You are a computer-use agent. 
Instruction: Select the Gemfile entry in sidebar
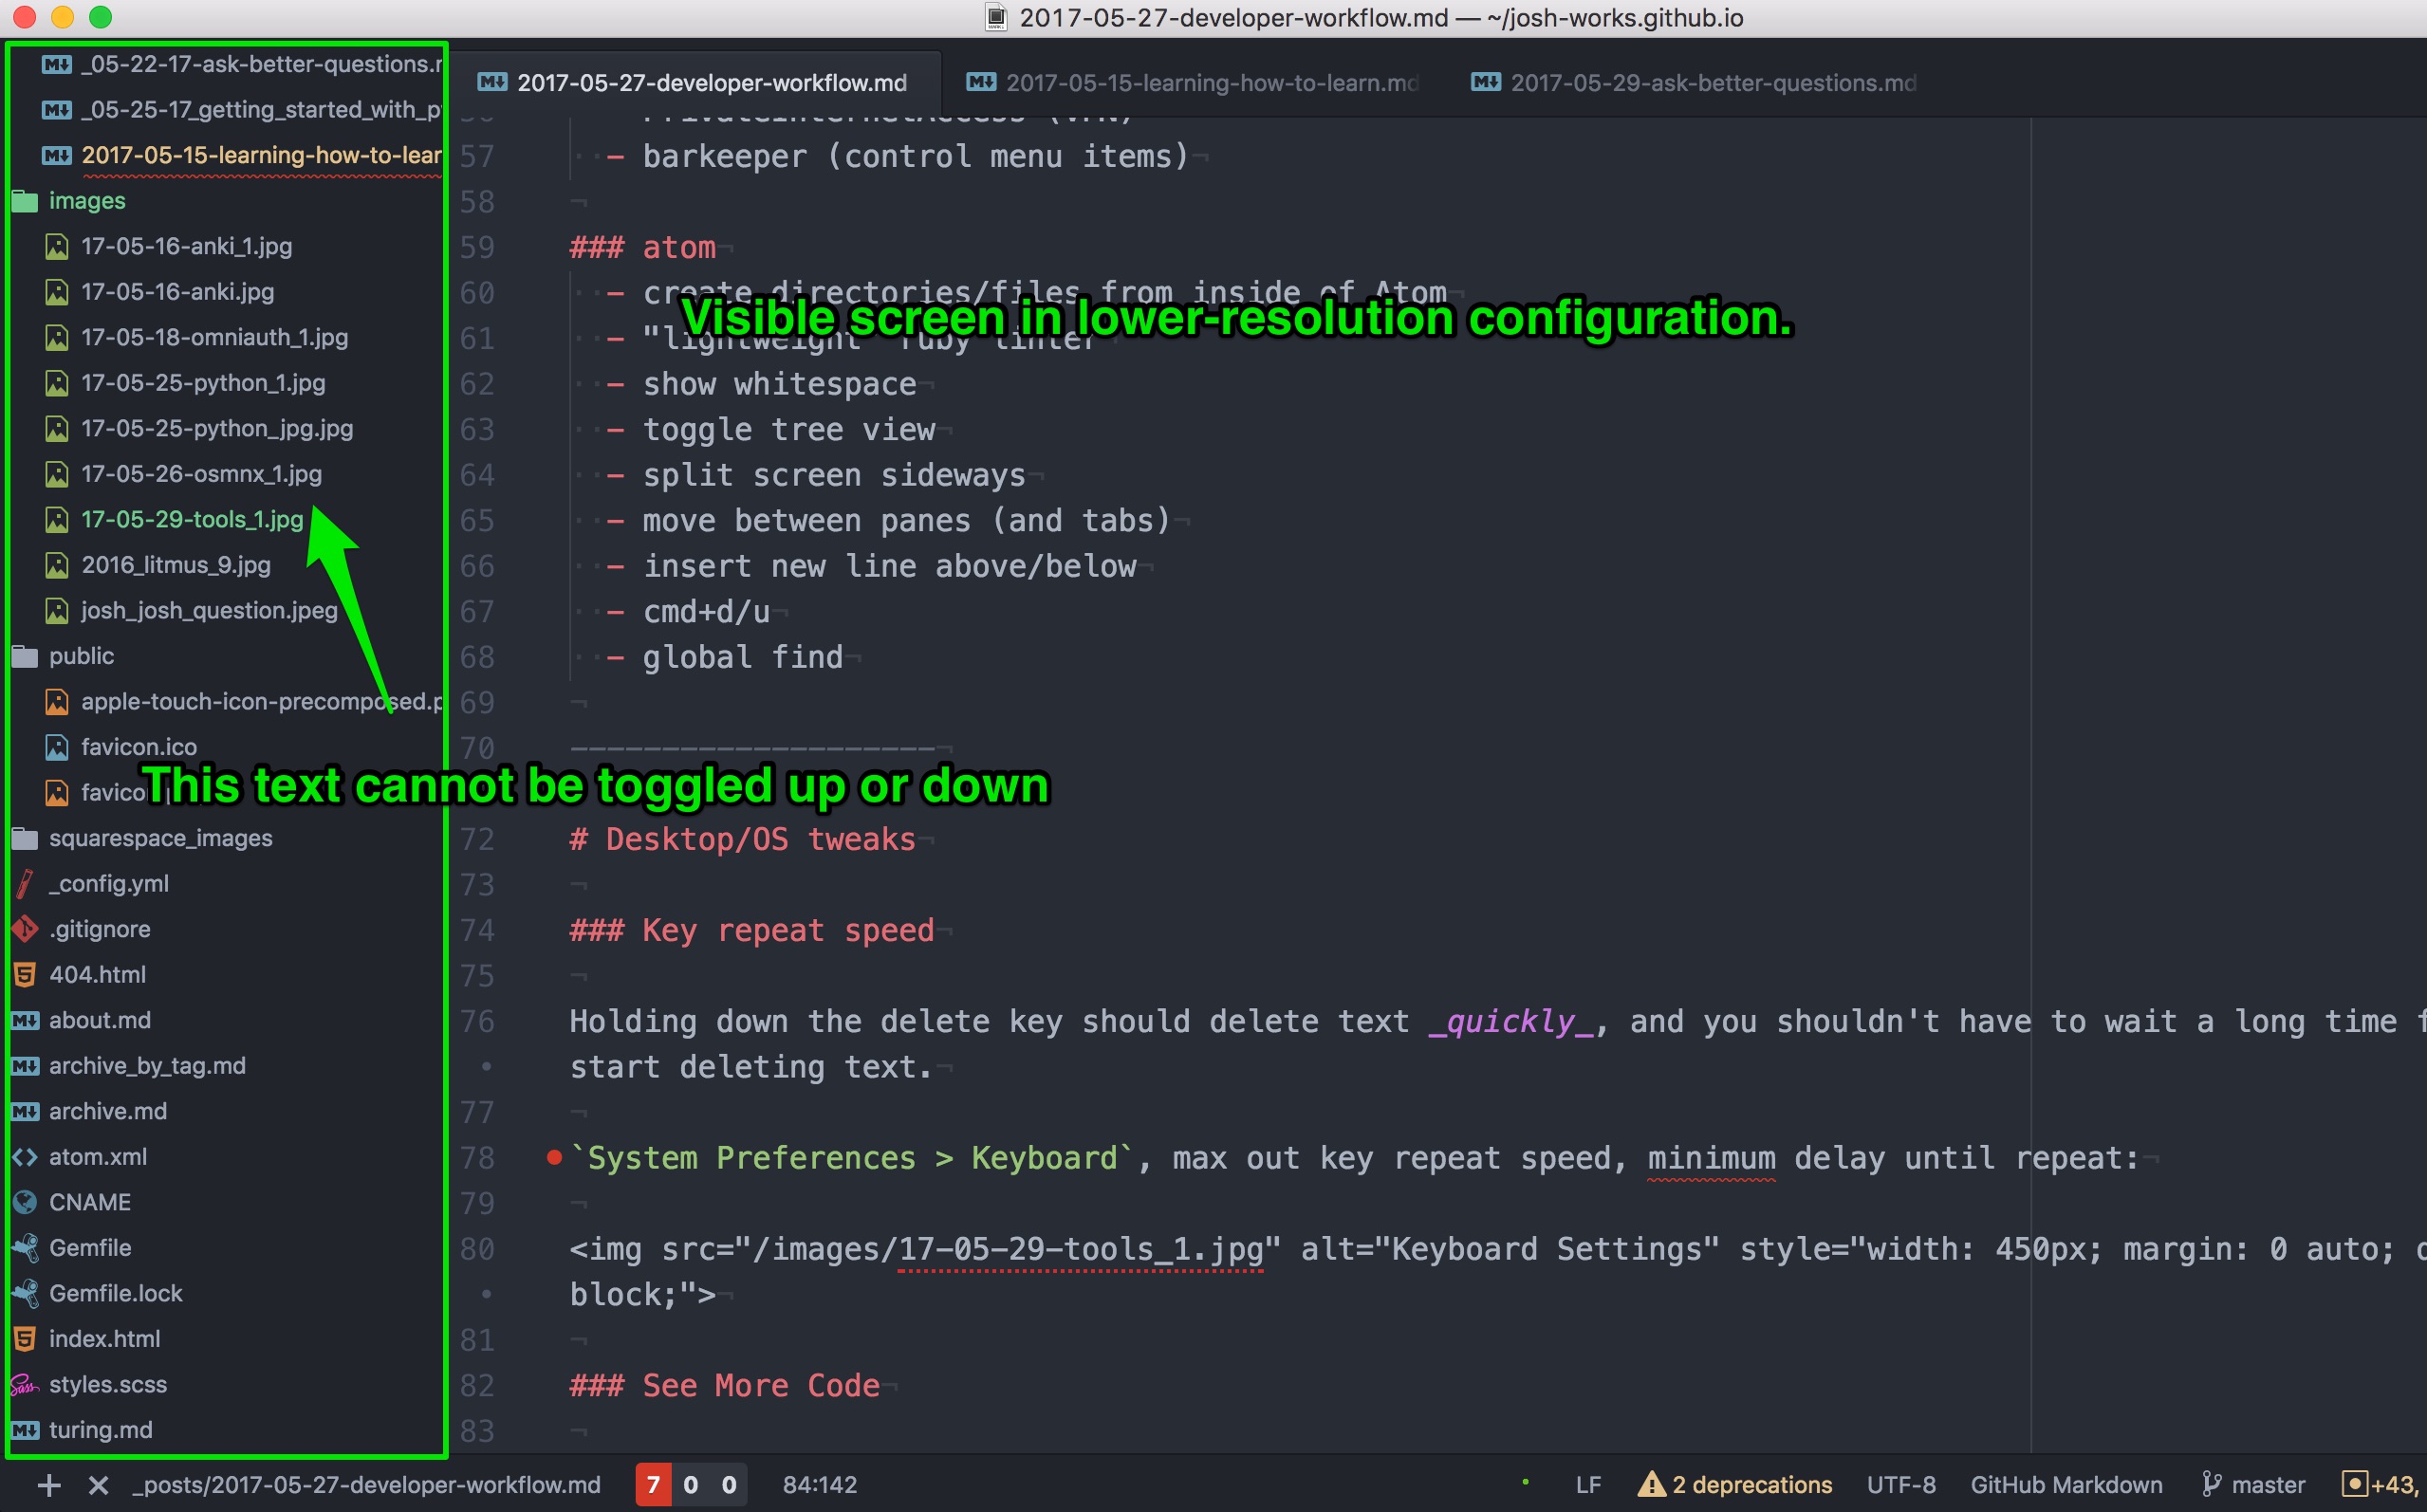tap(89, 1245)
